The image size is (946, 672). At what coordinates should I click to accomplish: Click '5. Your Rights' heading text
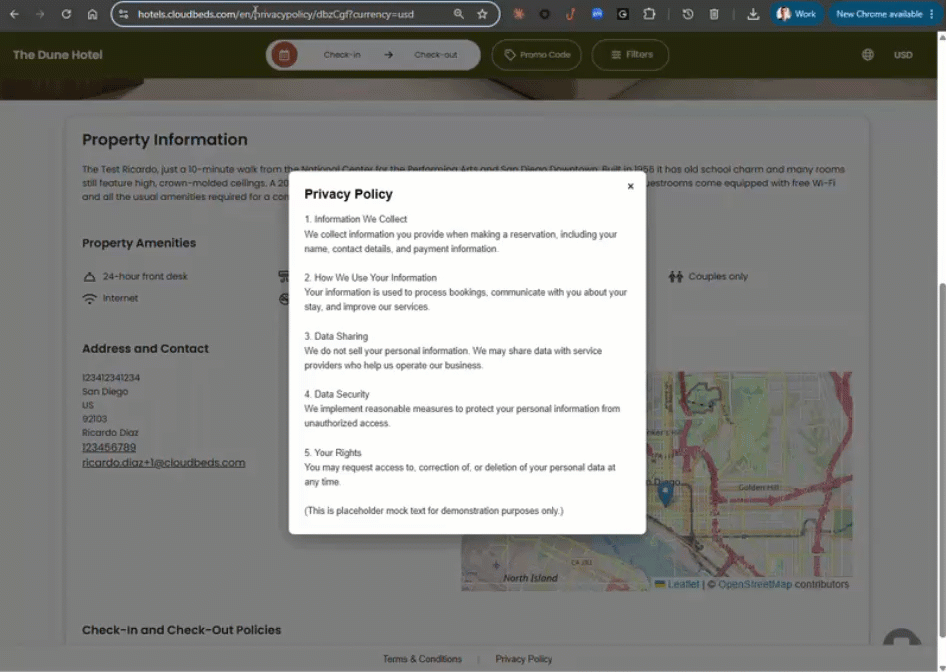tap(333, 452)
